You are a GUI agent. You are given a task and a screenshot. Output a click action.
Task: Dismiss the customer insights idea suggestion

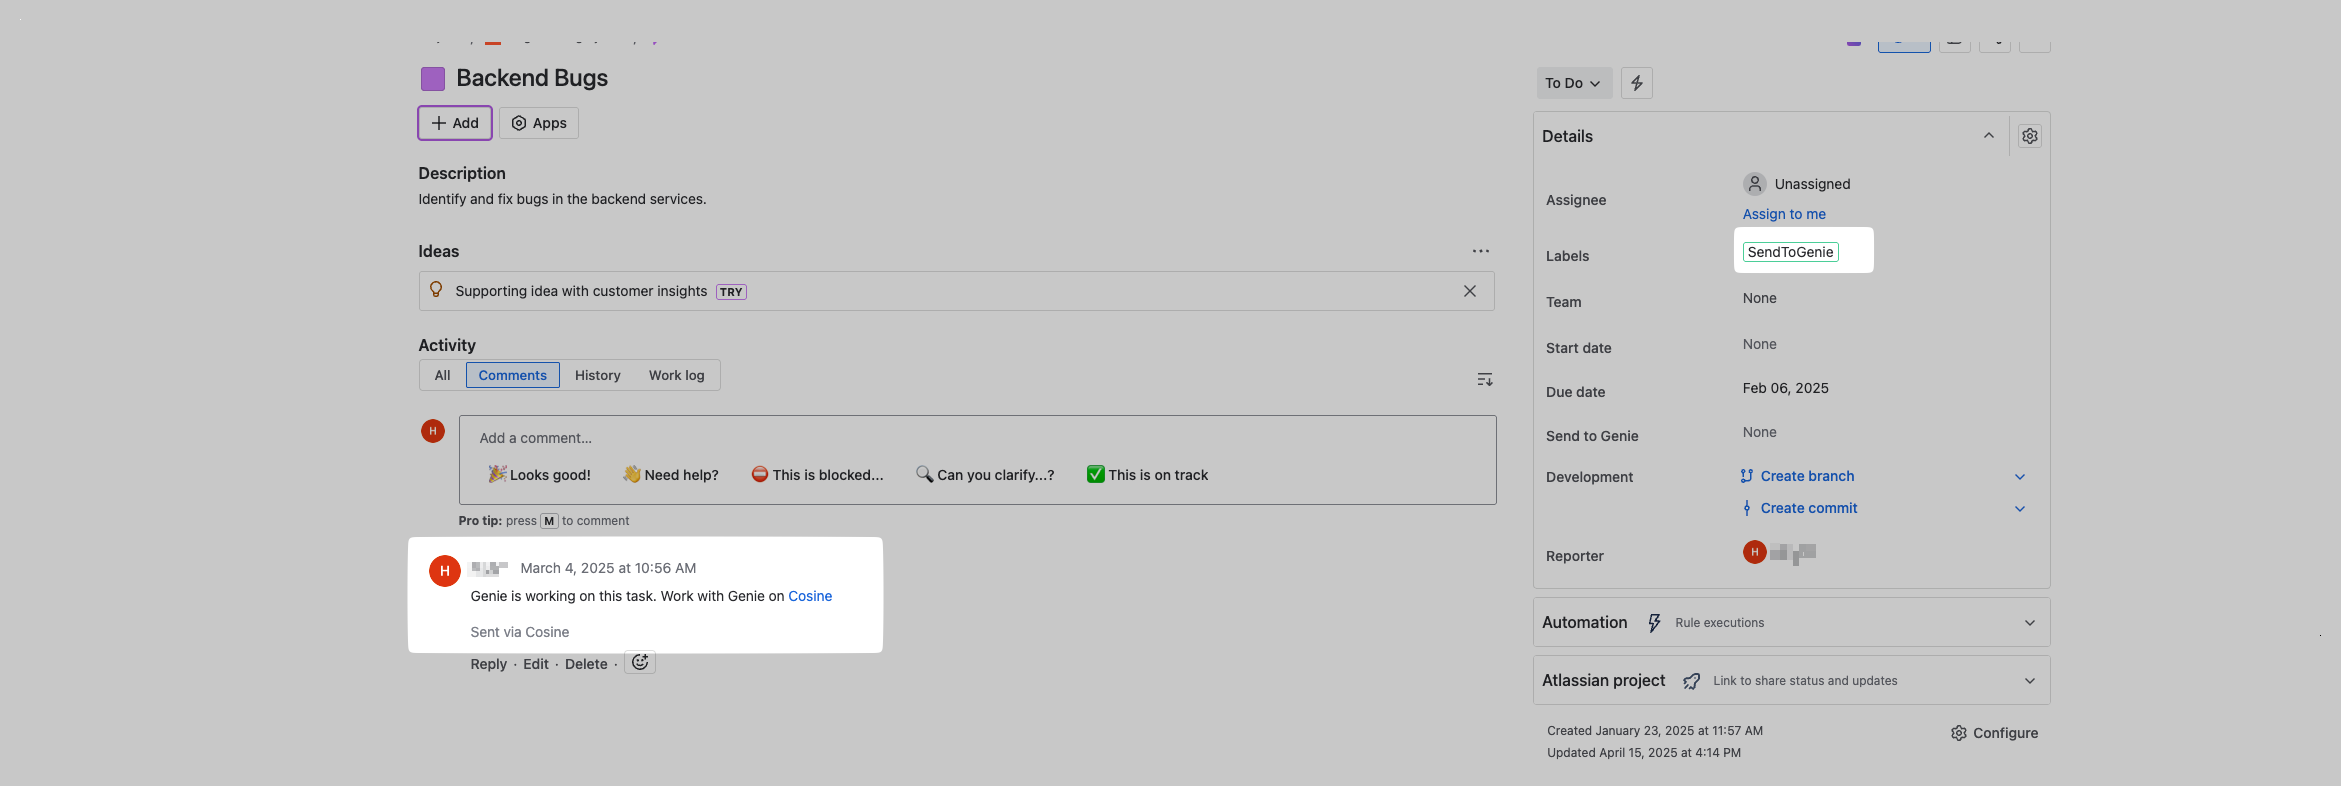pos(1469,291)
